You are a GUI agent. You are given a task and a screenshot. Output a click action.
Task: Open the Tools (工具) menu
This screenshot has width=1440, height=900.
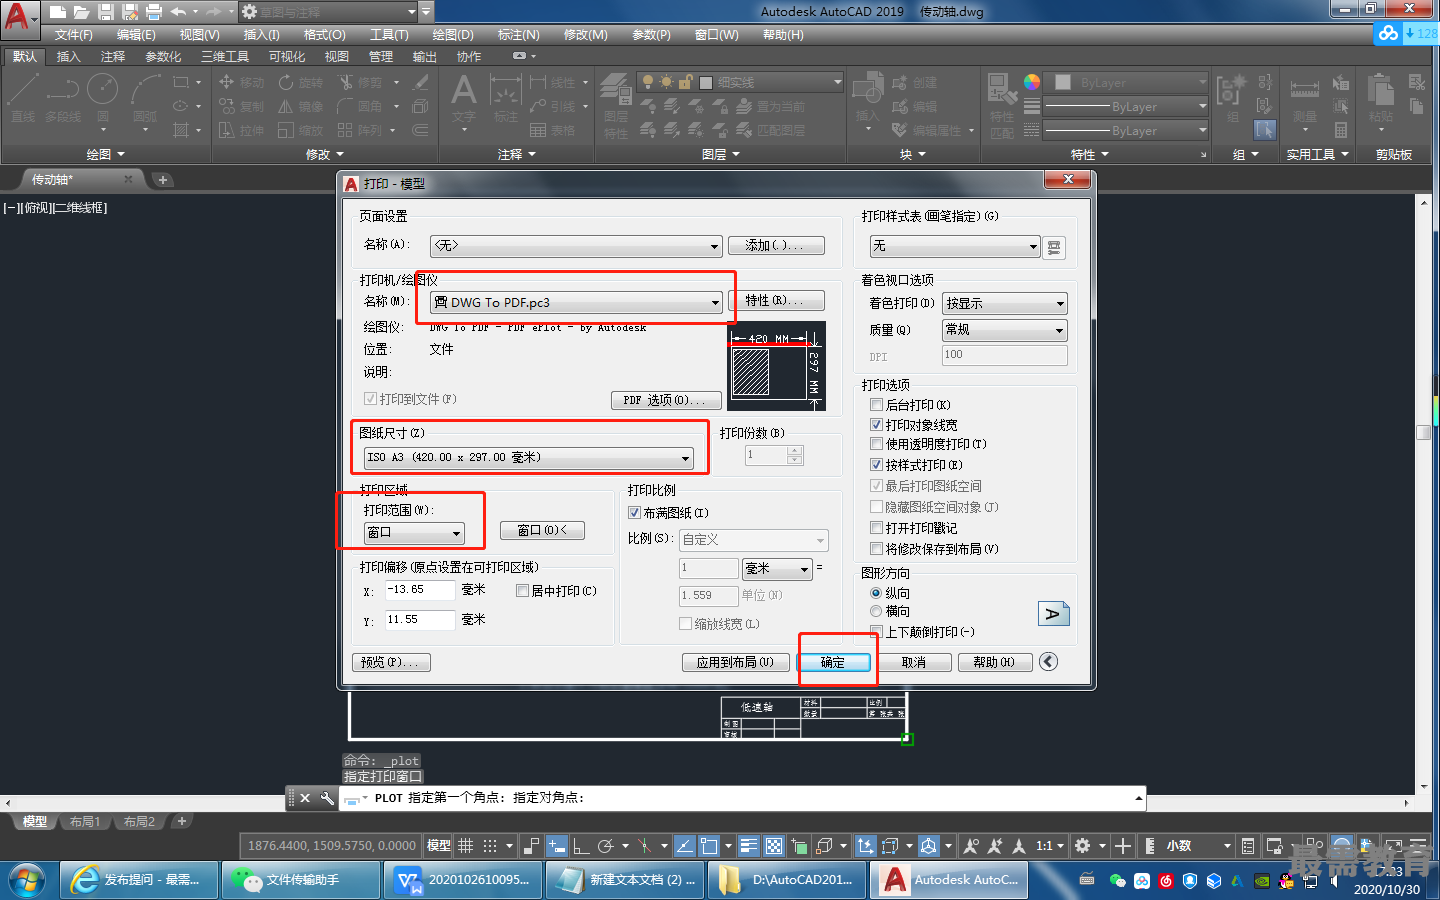pos(389,35)
